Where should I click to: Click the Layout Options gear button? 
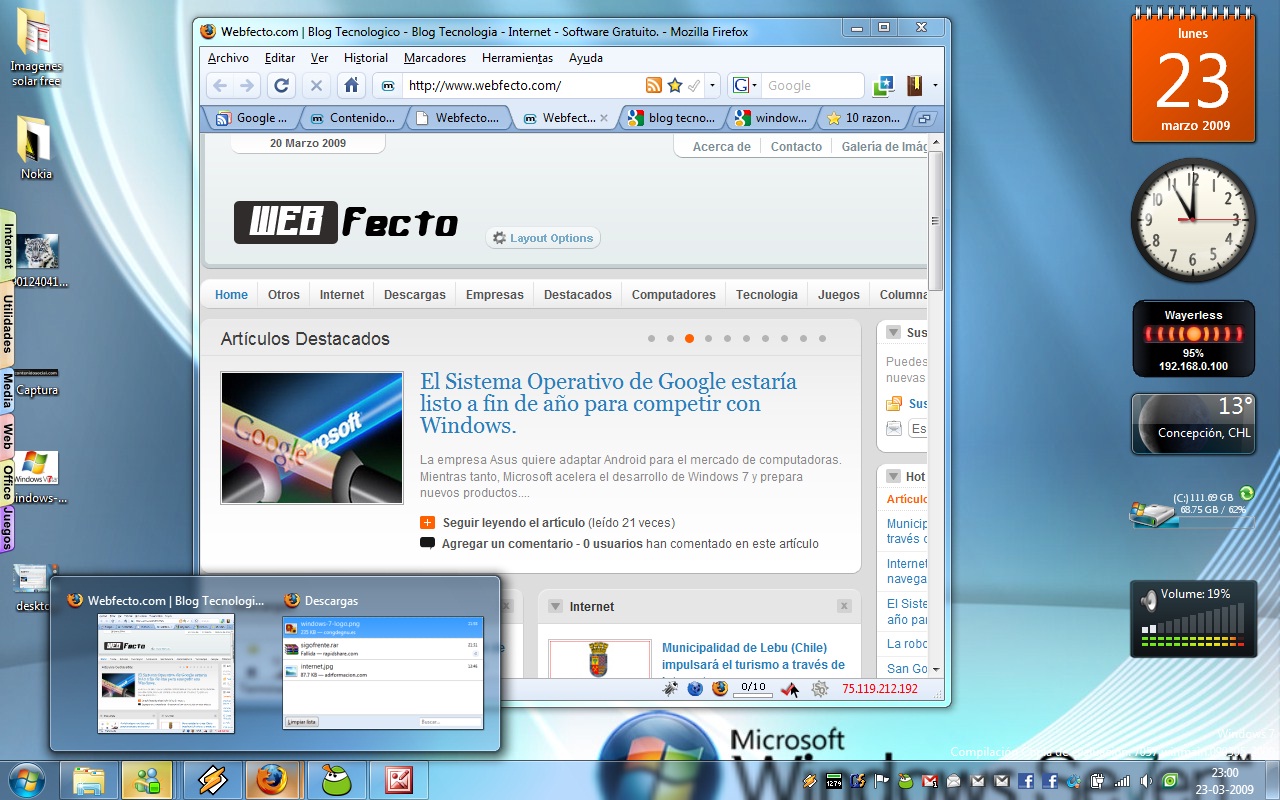pyautogui.click(x=543, y=238)
